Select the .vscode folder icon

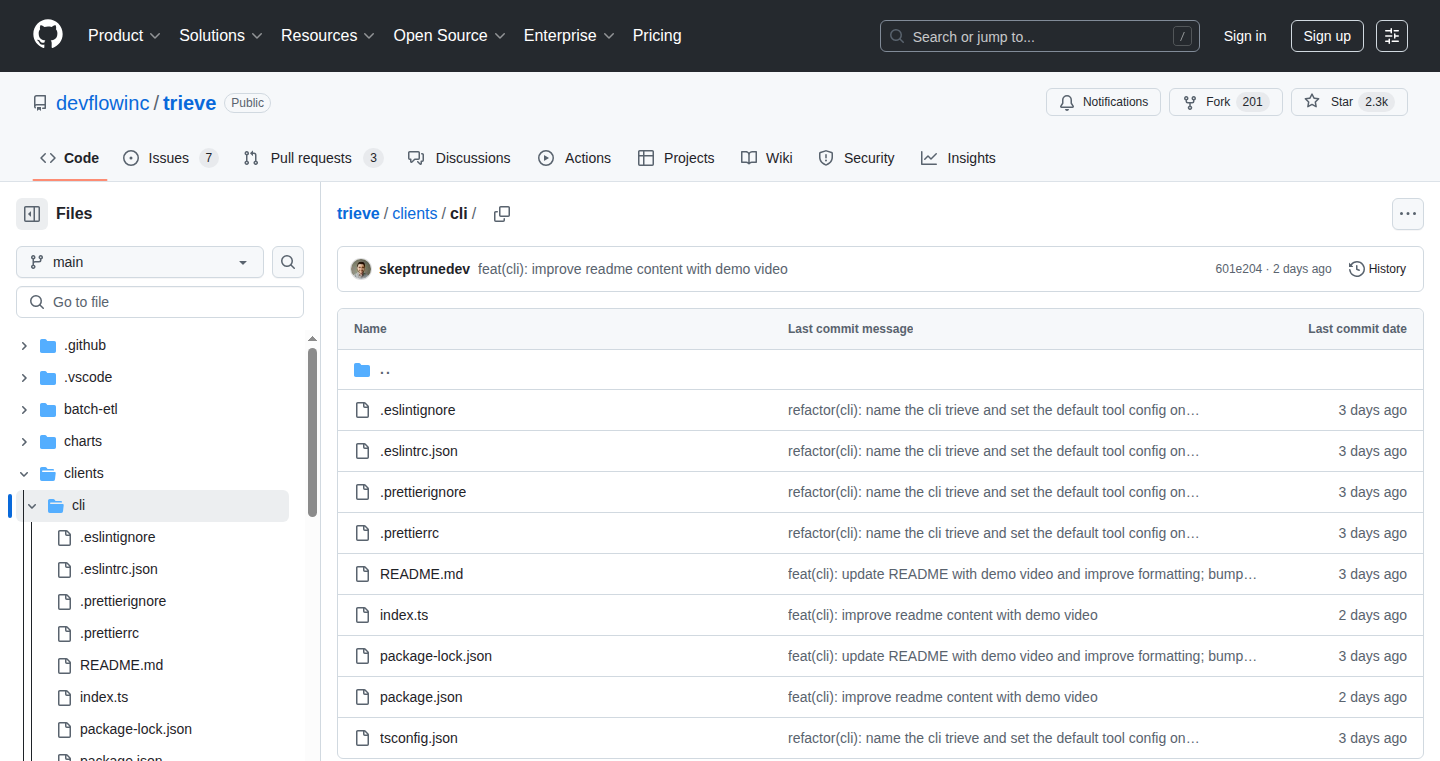(x=48, y=377)
